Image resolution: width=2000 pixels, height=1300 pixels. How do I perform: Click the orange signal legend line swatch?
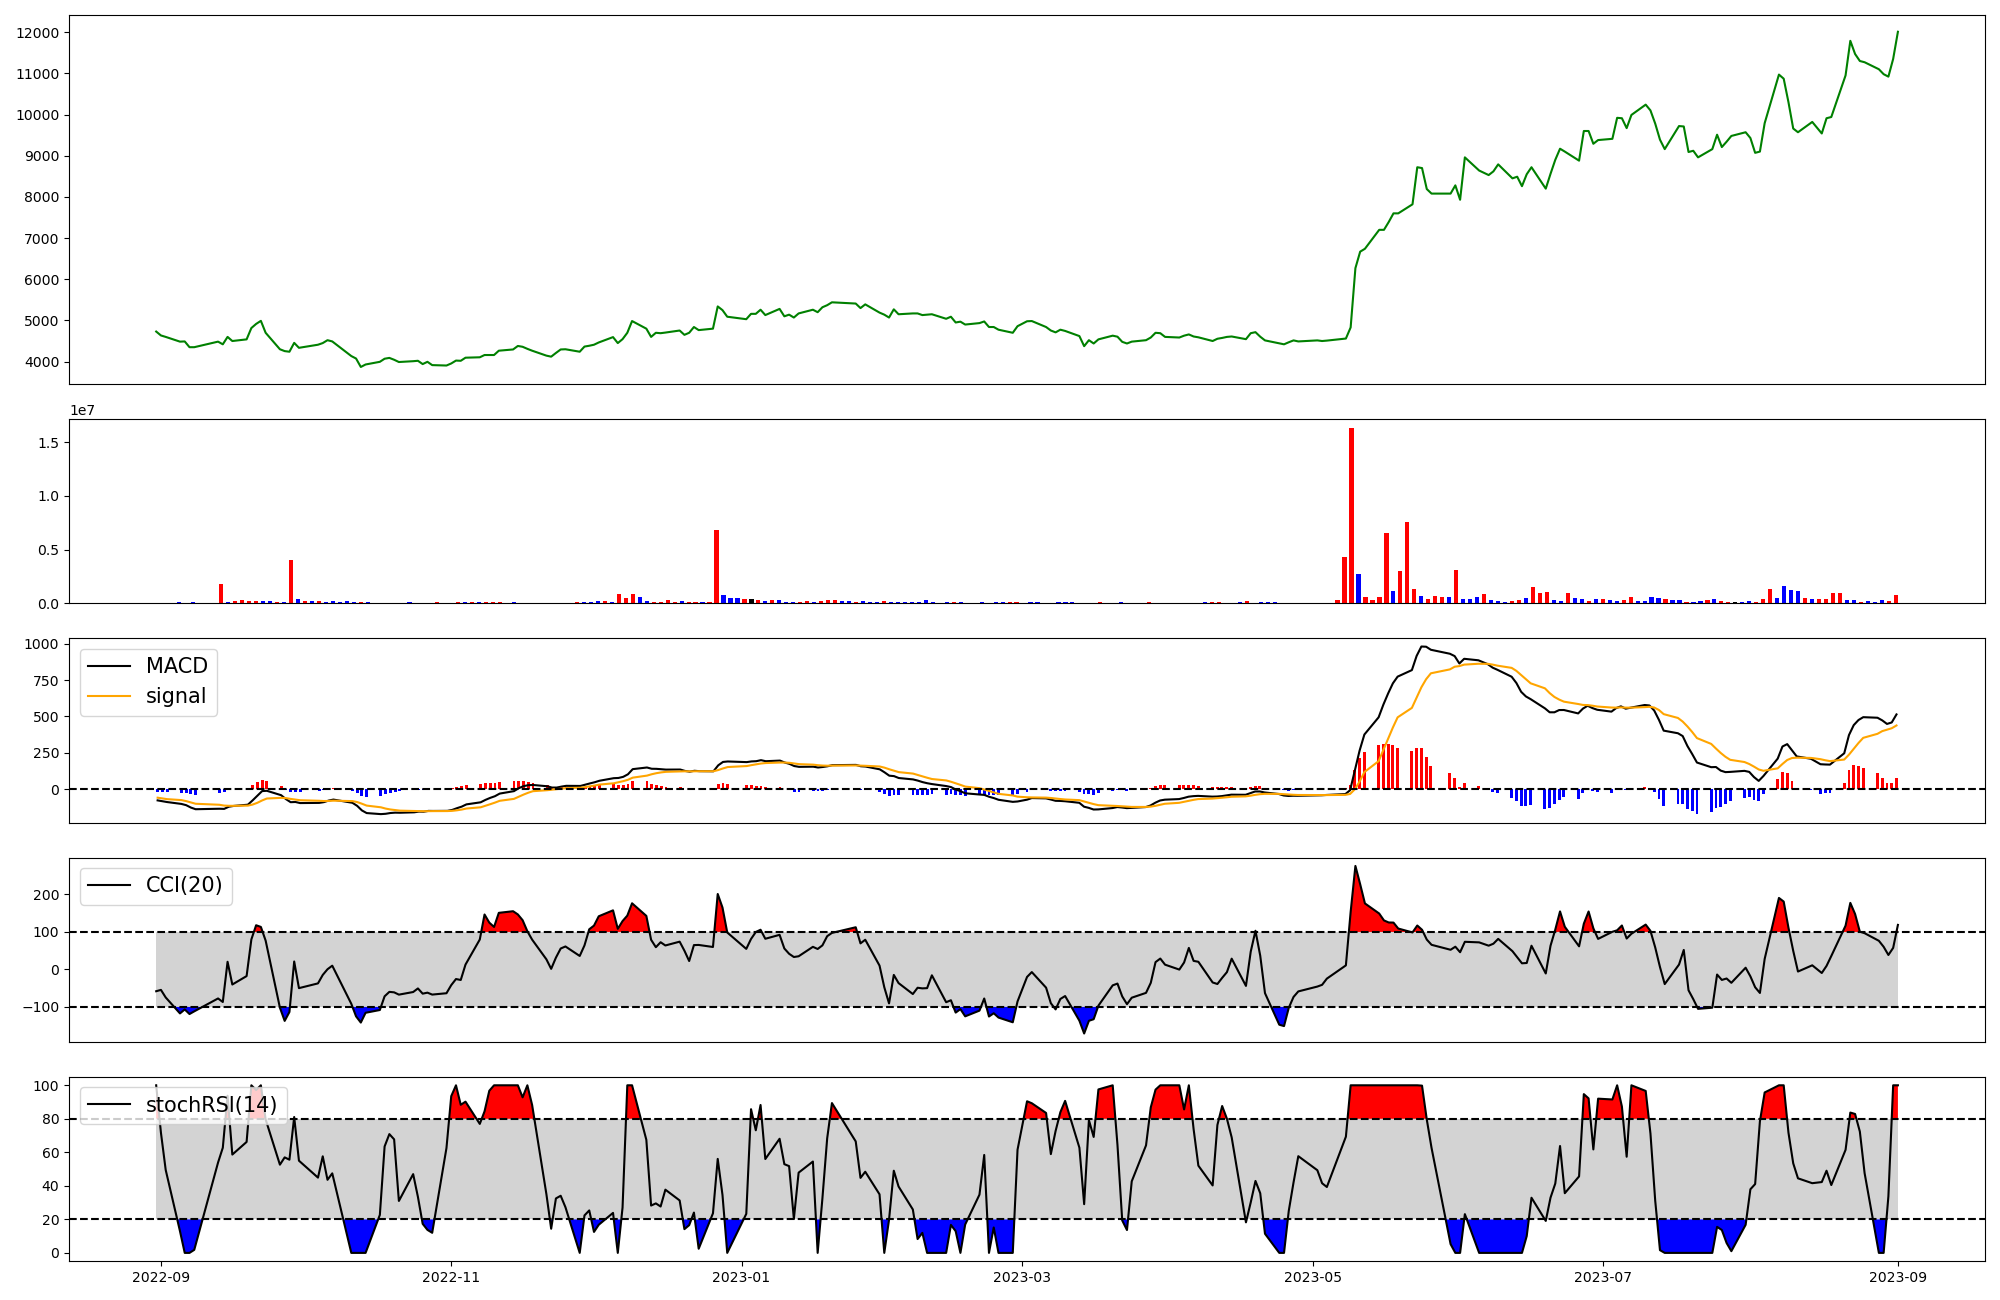click(x=109, y=696)
